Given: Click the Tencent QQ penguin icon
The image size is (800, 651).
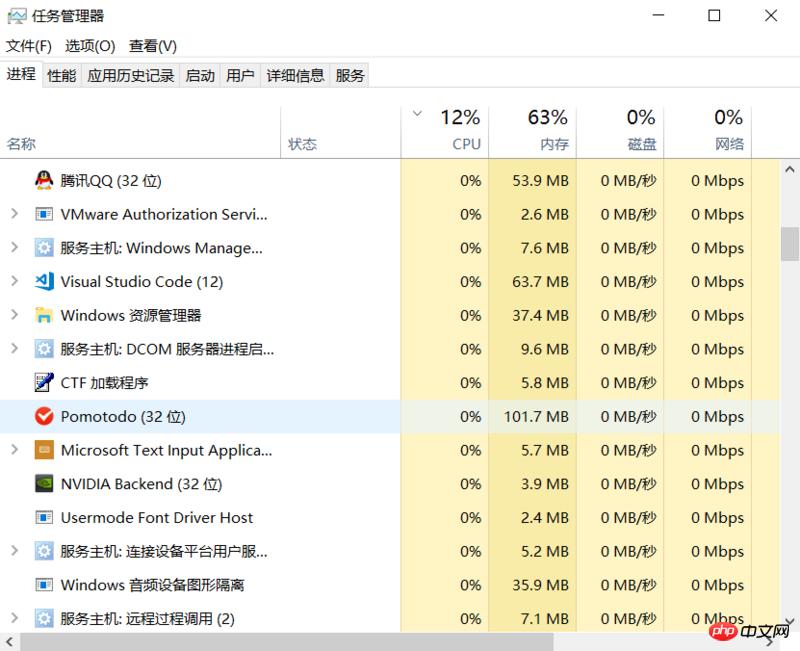Looking at the screenshot, I should tap(44, 181).
